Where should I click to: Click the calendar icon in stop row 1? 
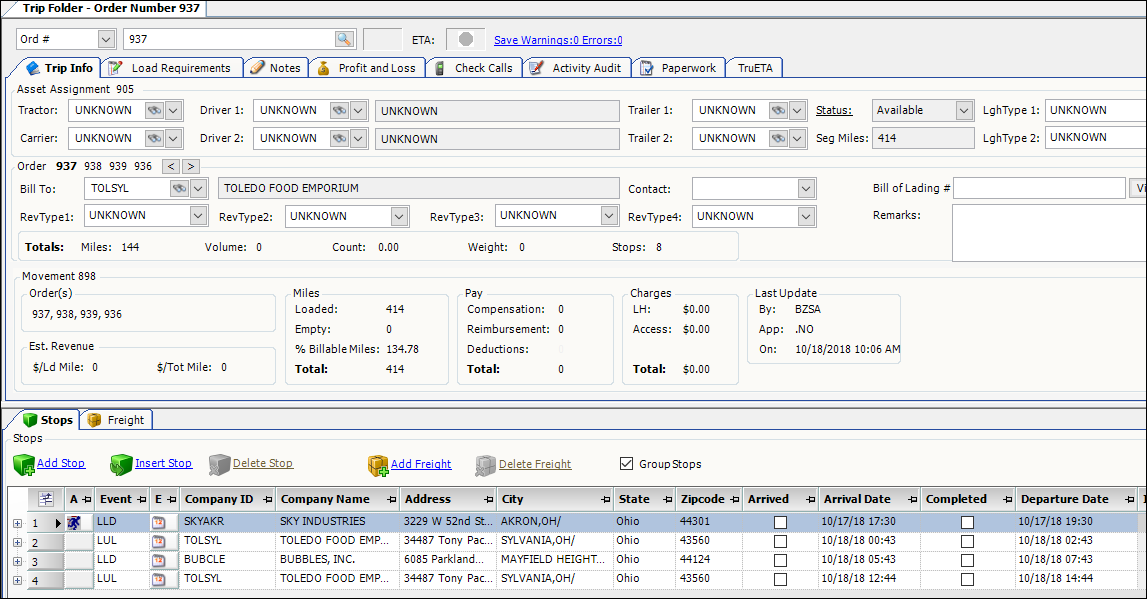pyautogui.click(x=159, y=522)
